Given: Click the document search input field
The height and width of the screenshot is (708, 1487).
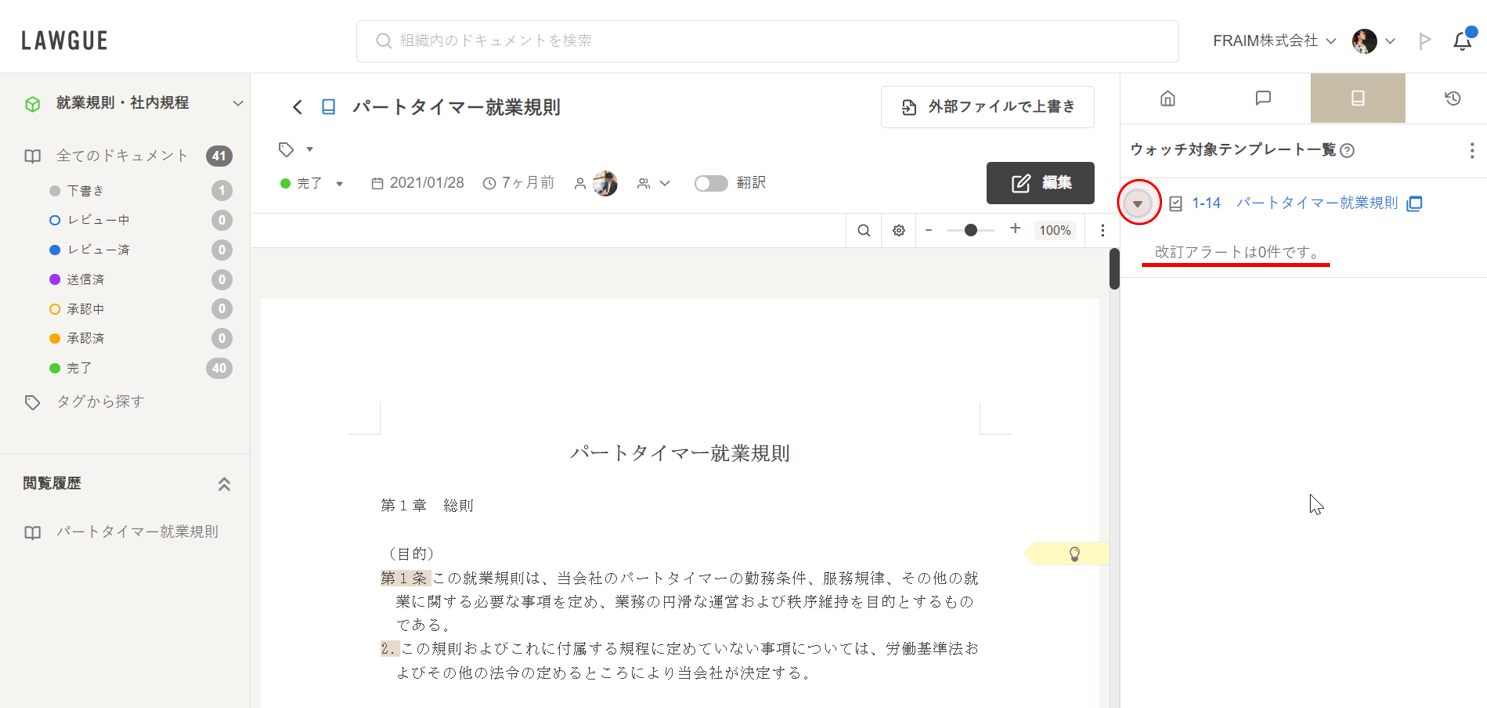Looking at the screenshot, I should (767, 41).
